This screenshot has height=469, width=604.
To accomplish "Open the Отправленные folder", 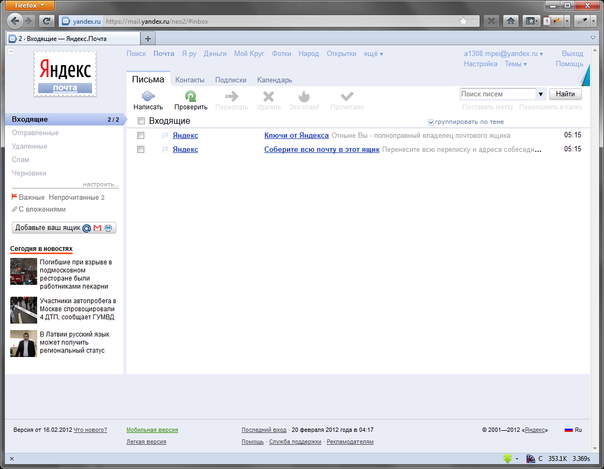I will pyautogui.click(x=35, y=133).
